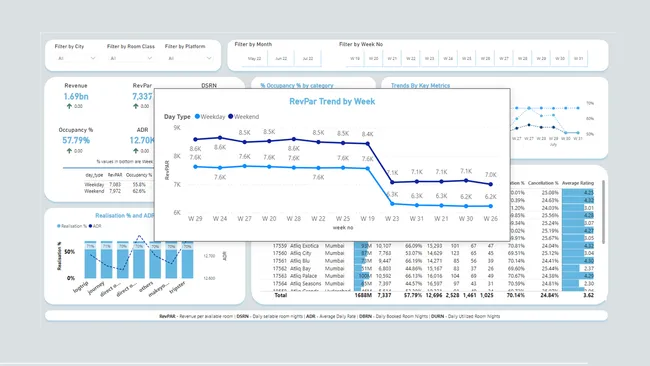This screenshot has height=366, width=650.
Task: Open the Filter by Room Class dropdown
Action: pos(131,58)
